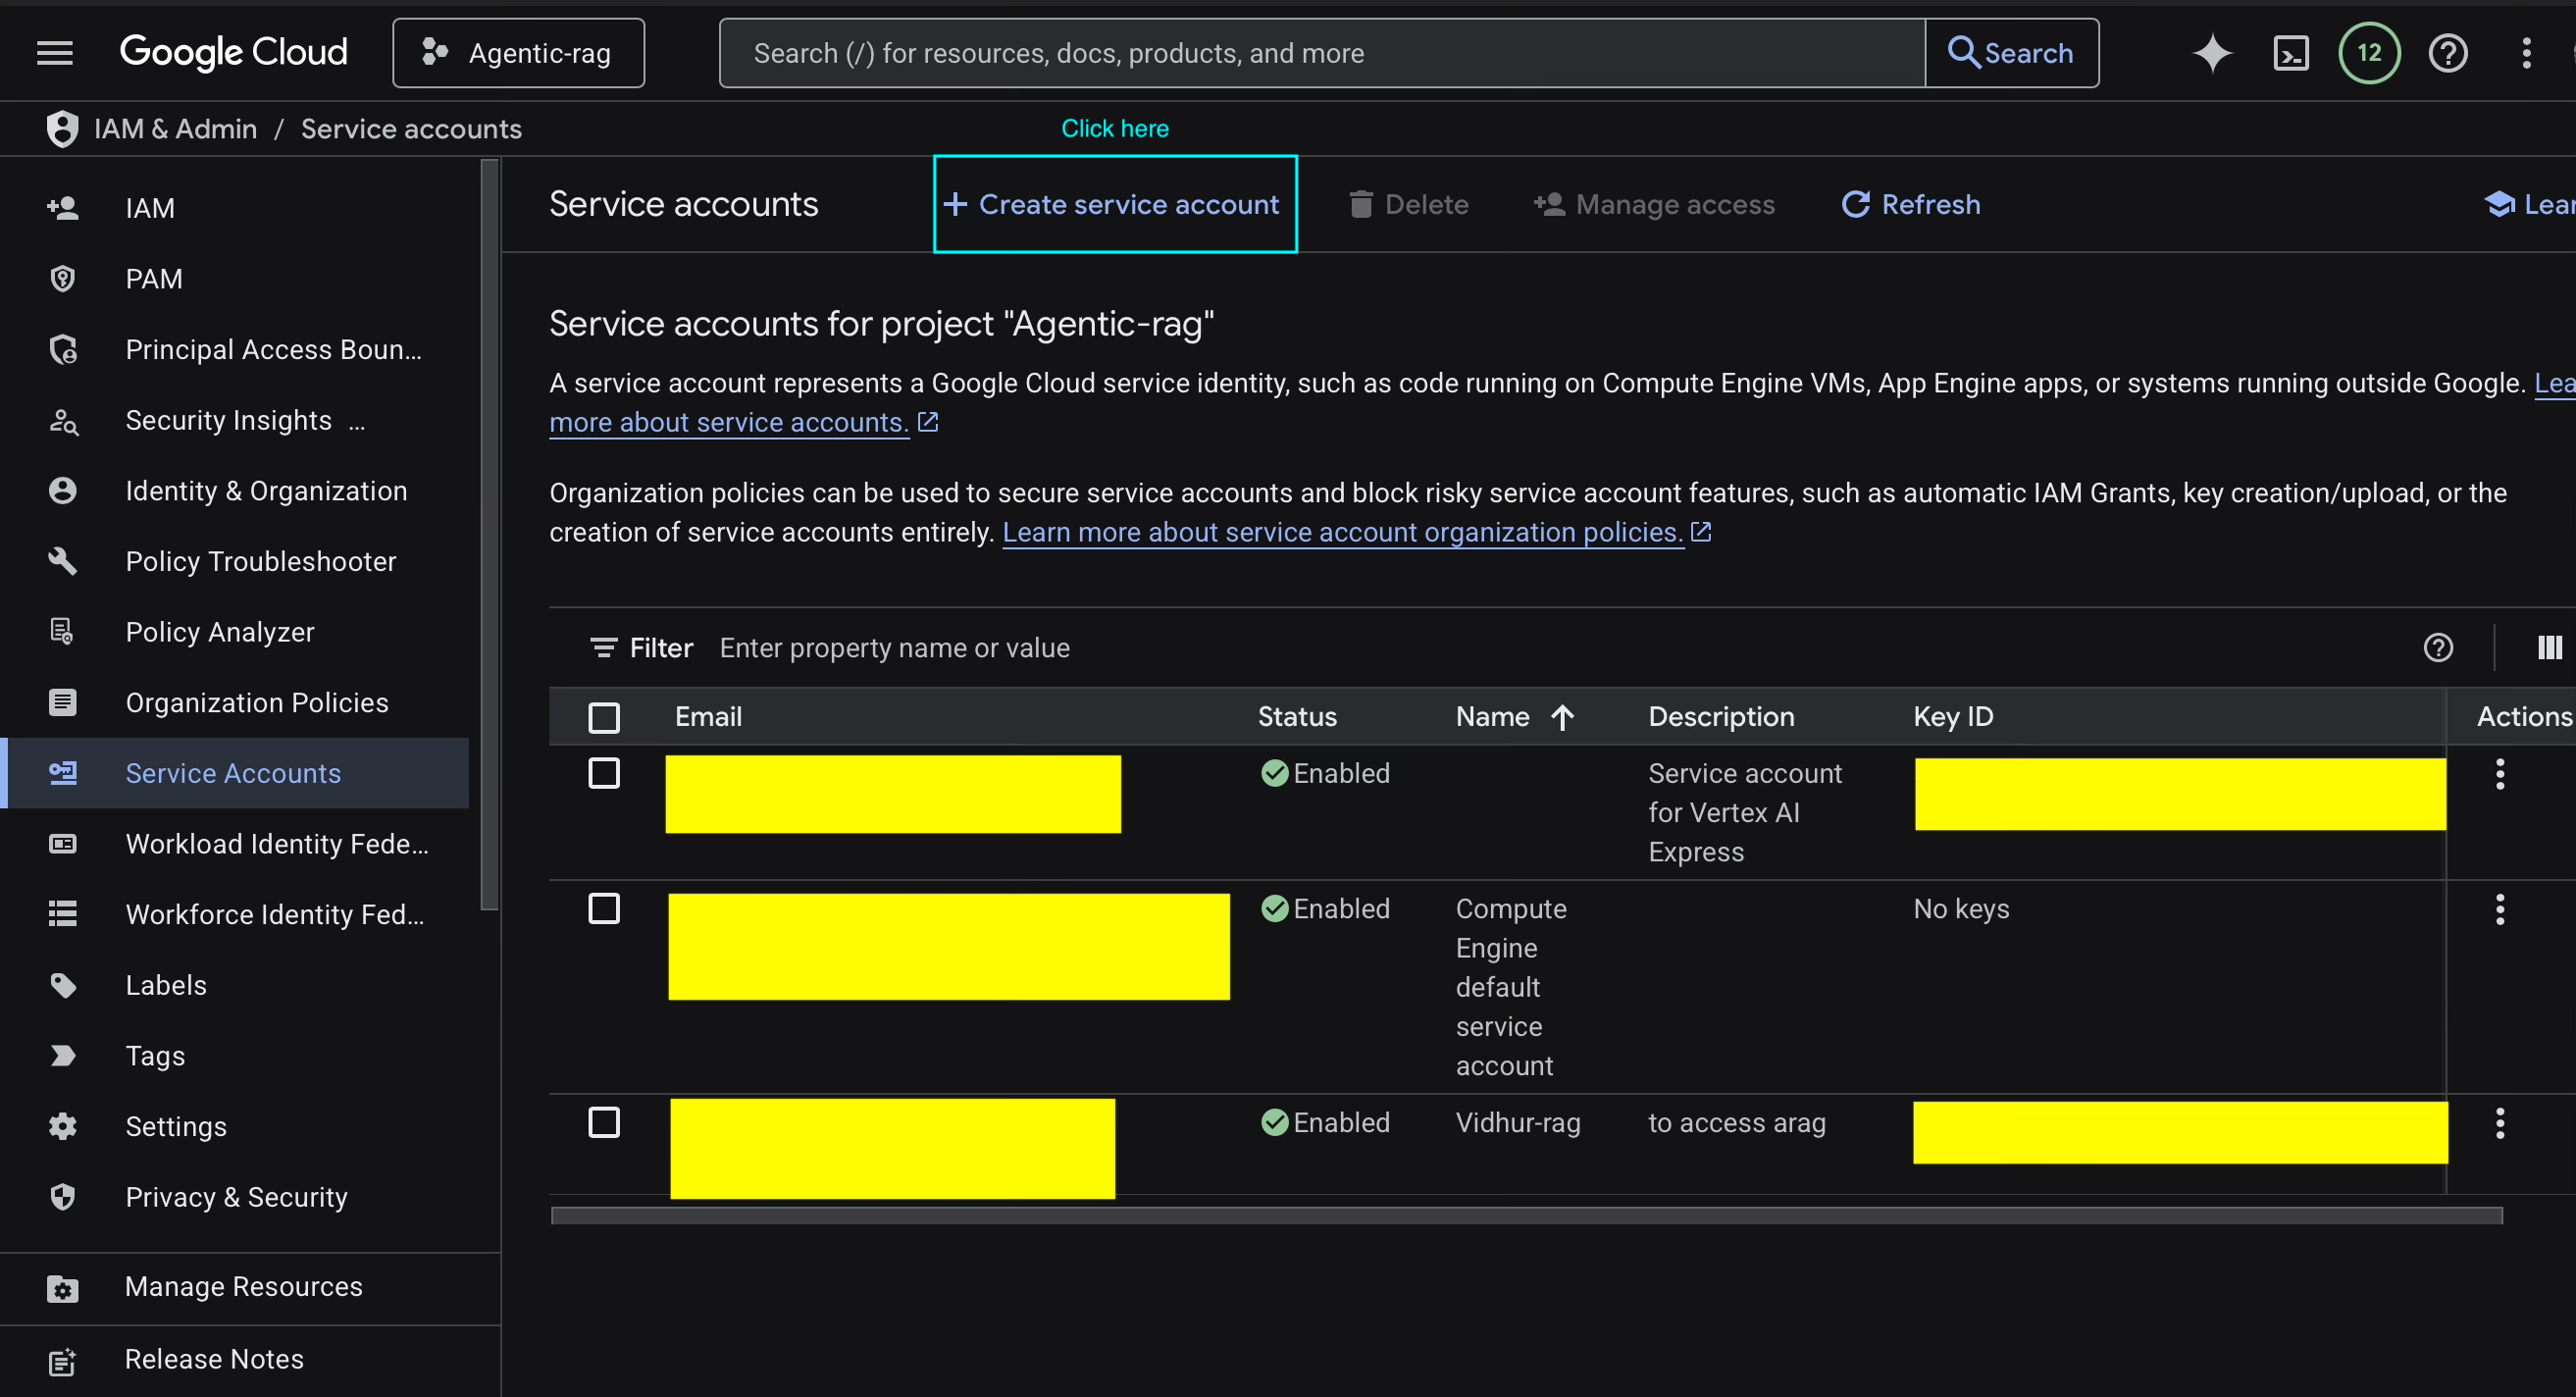Toggle the select-all checkbox in table header
Viewport: 2576px width, 1397px height.
604,716
